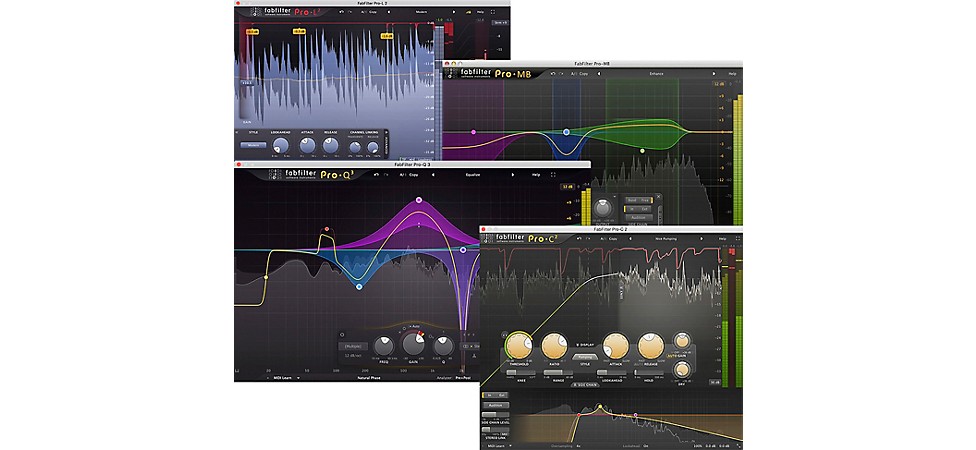Open the Modern style selector in Pro-L 2

pyautogui.click(x=253, y=145)
